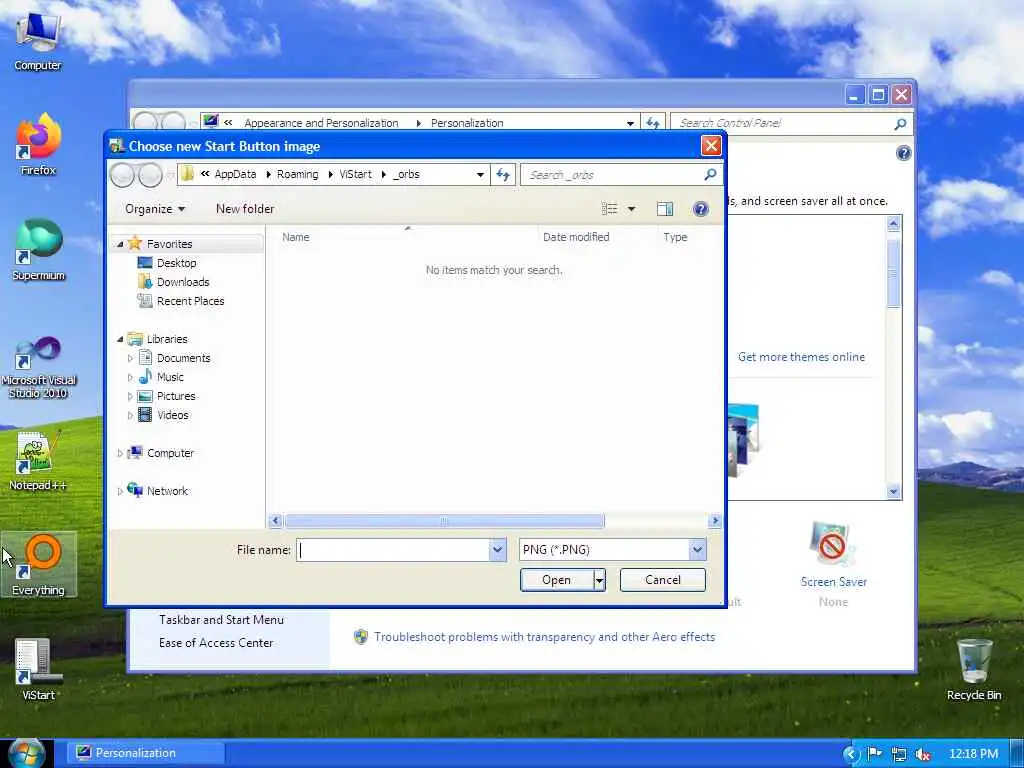Click the AppData breadcrumb segment
This screenshot has width=1024, height=768.
(x=235, y=174)
